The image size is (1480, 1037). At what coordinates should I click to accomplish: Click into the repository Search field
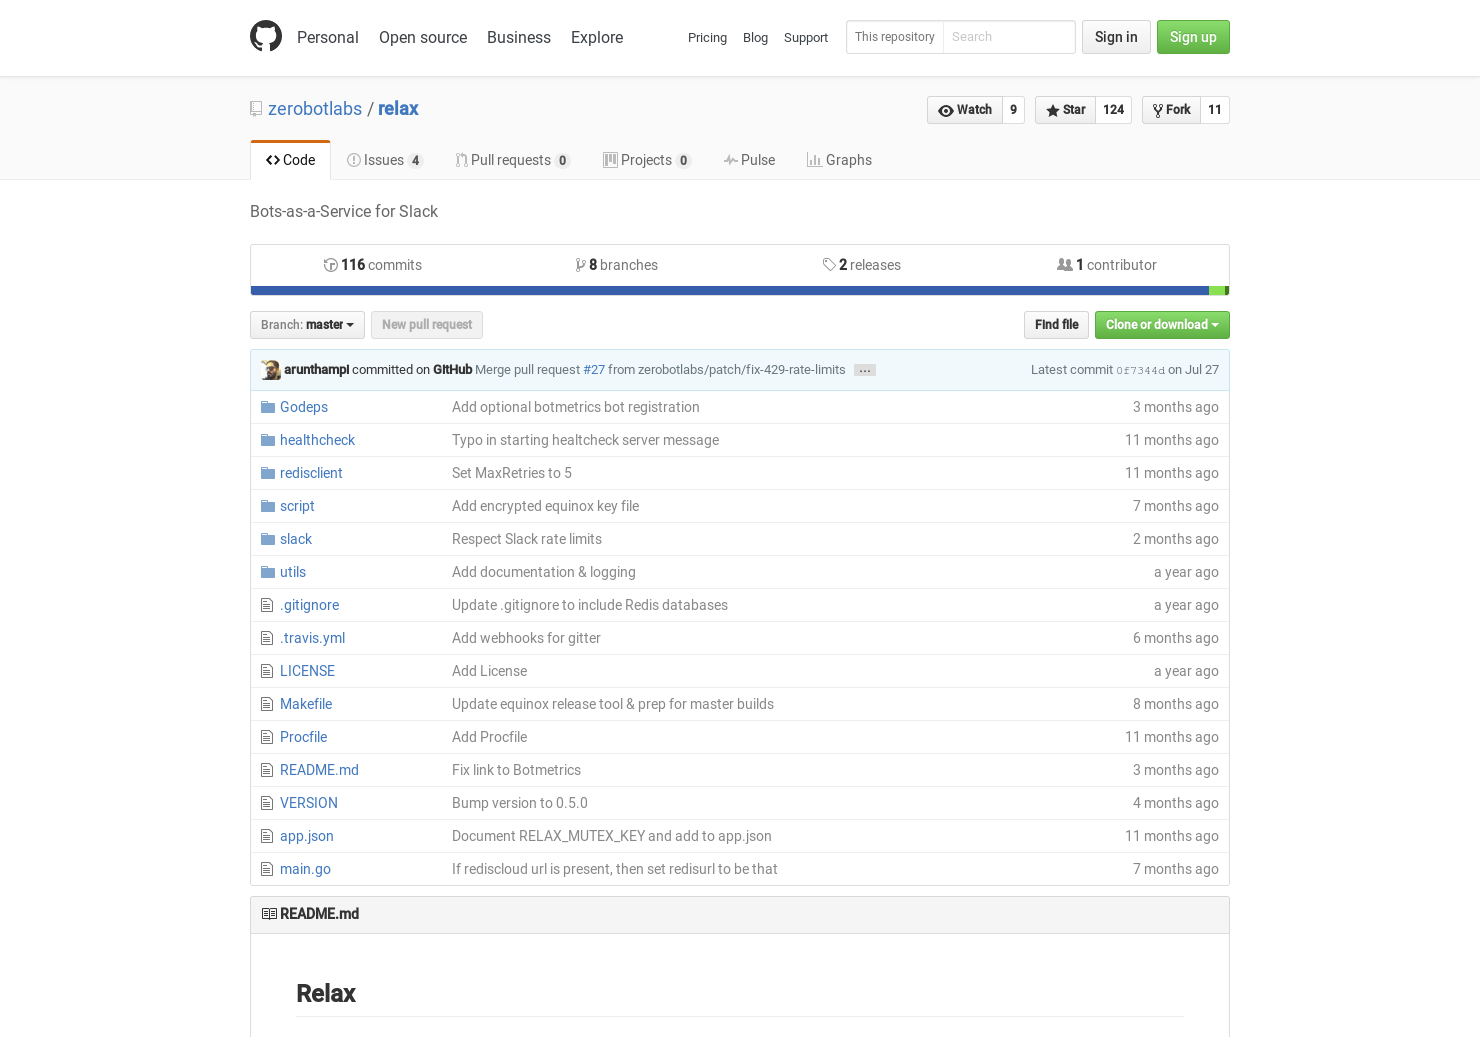[1009, 37]
